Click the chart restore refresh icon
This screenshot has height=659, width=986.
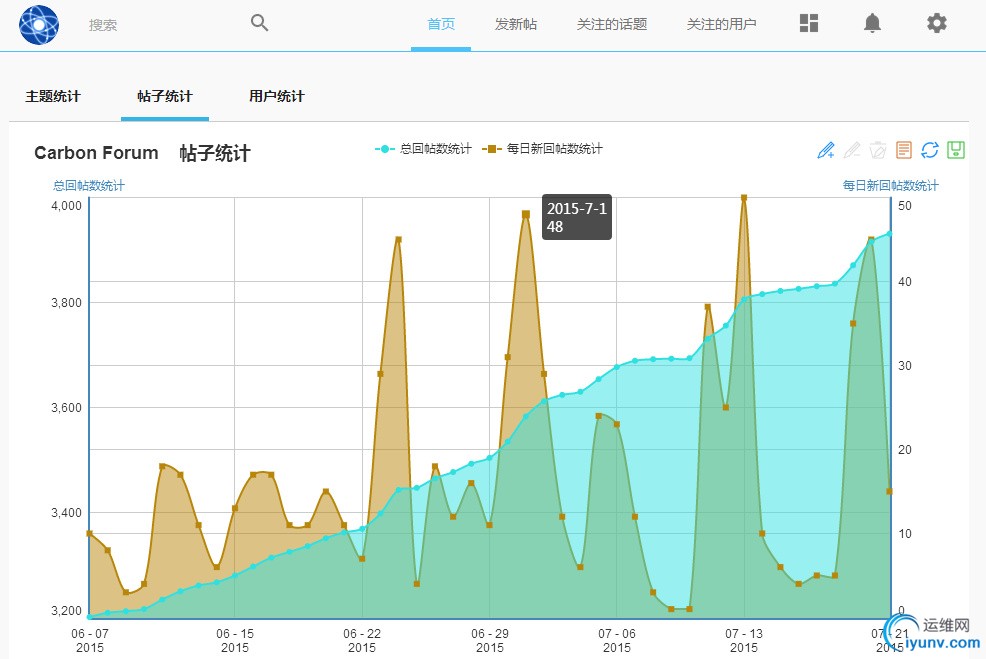pos(929,150)
